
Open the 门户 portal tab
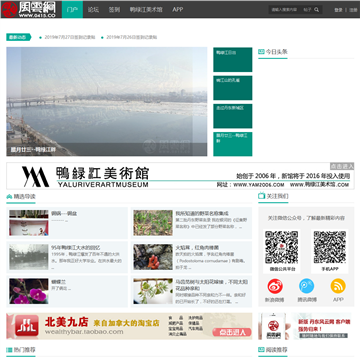(72, 10)
